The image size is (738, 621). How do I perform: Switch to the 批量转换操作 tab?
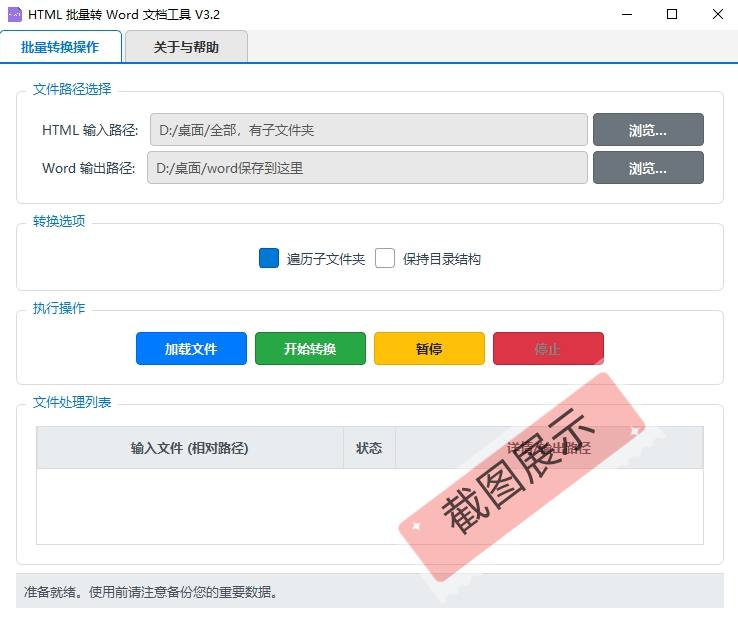point(61,47)
